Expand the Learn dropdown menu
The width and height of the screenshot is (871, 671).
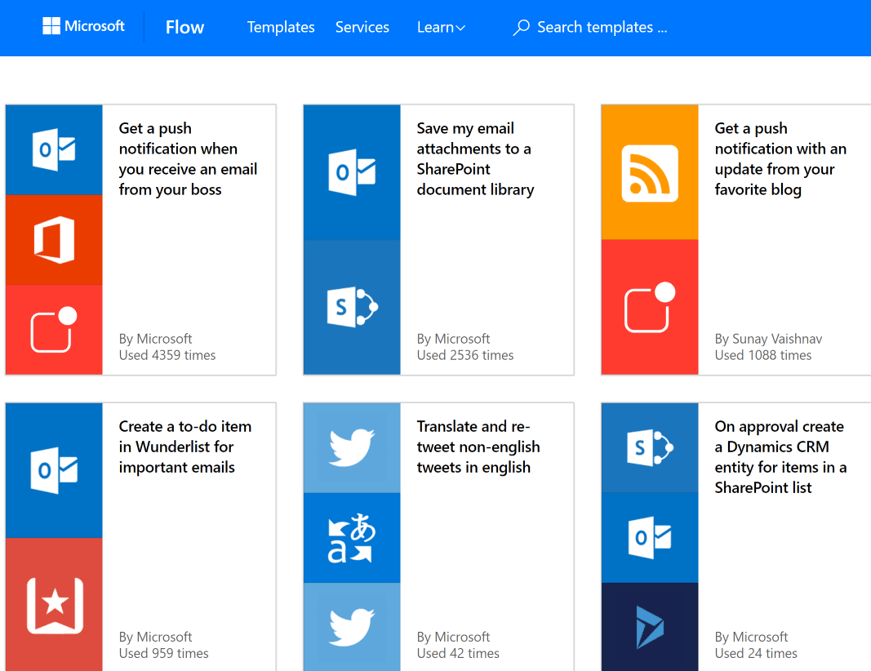(x=441, y=27)
